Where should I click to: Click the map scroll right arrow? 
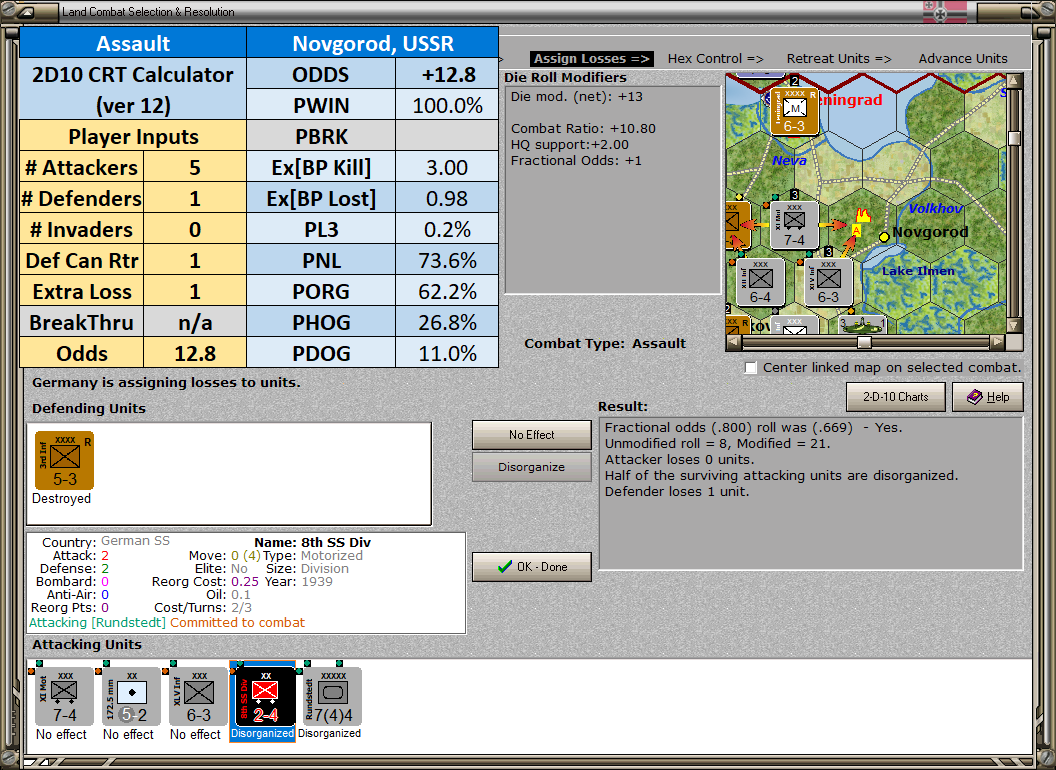click(997, 342)
